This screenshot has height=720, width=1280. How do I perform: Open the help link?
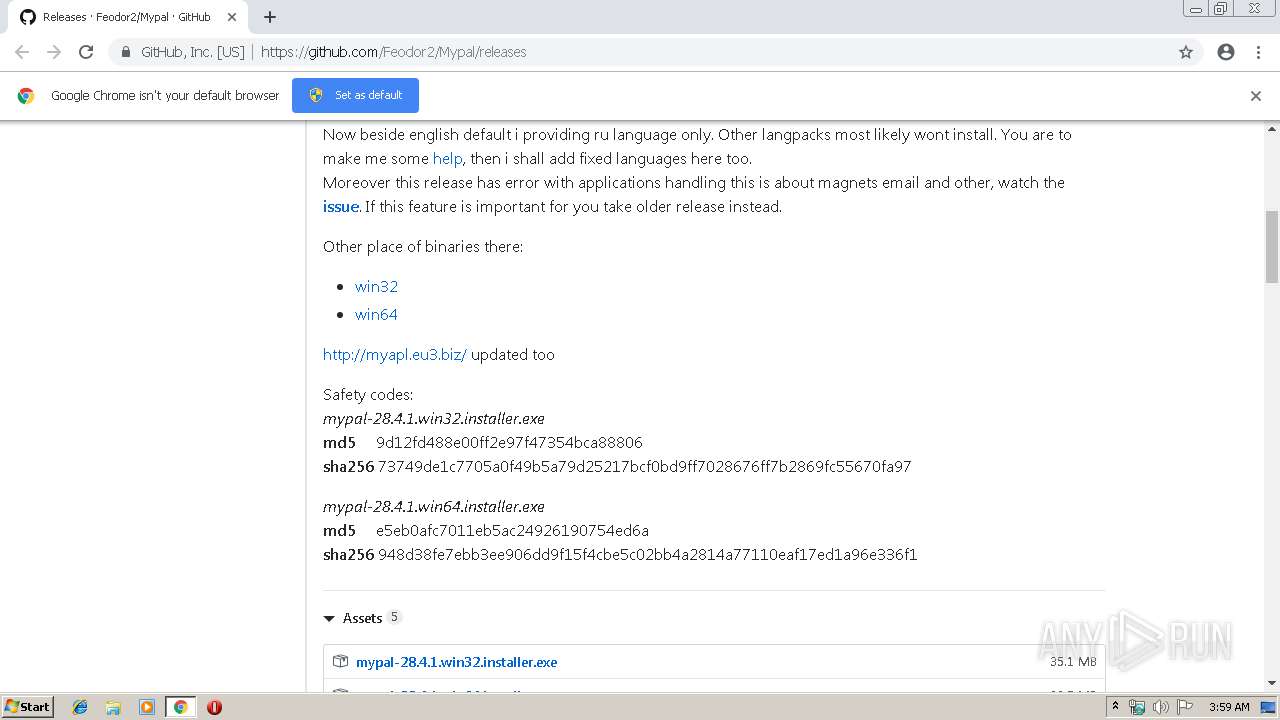click(x=447, y=158)
